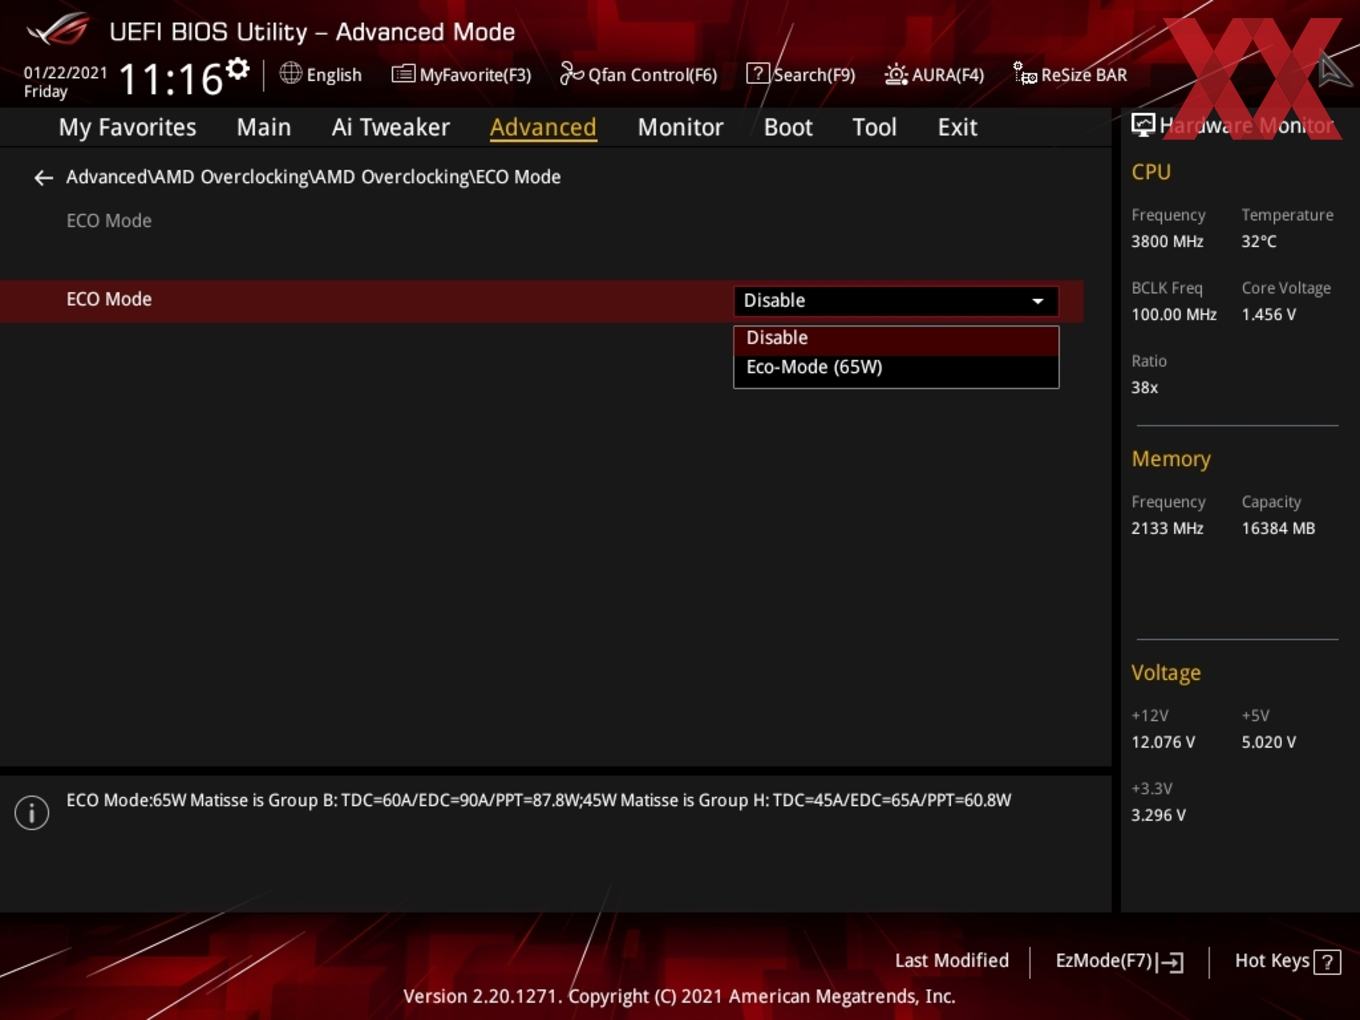This screenshot has width=1360, height=1020.
Task: Click the globe language icon
Action: point(290,73)
